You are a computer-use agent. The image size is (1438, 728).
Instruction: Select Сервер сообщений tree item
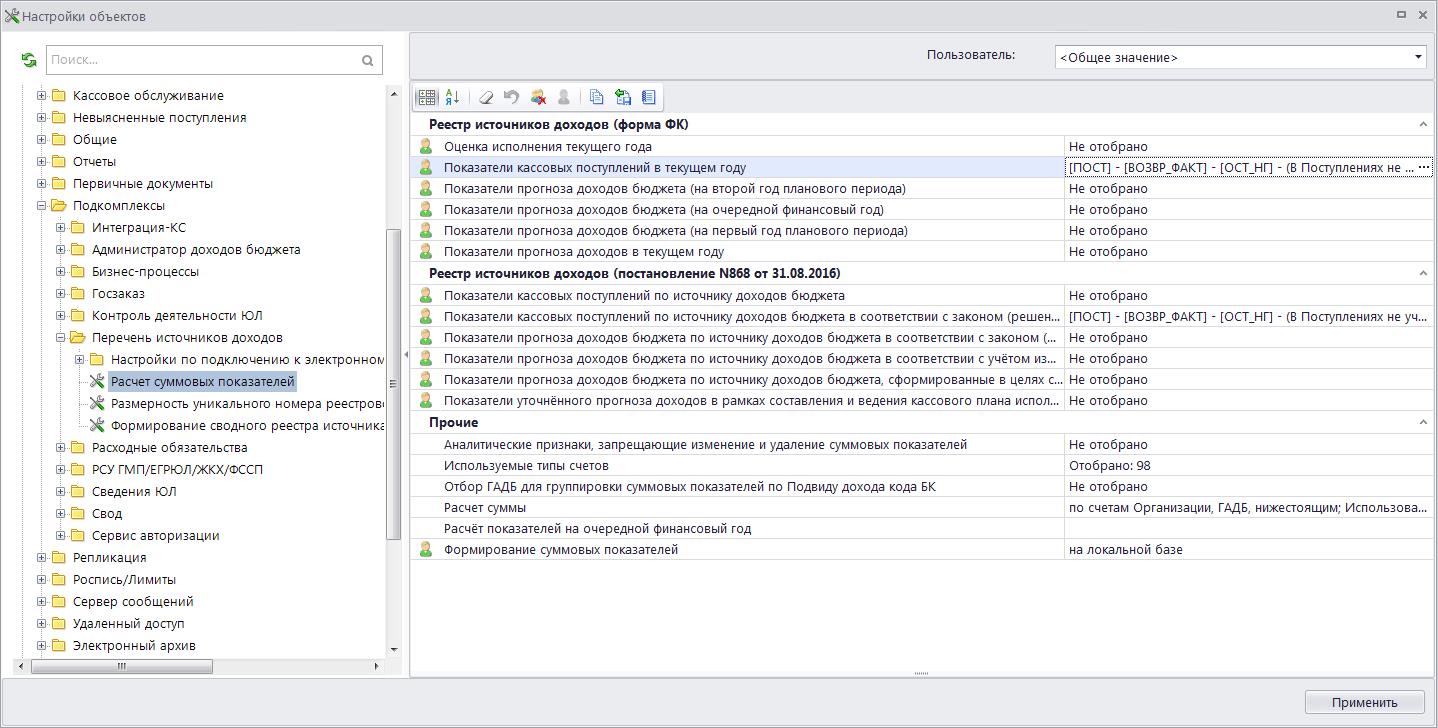pos(133,602)
